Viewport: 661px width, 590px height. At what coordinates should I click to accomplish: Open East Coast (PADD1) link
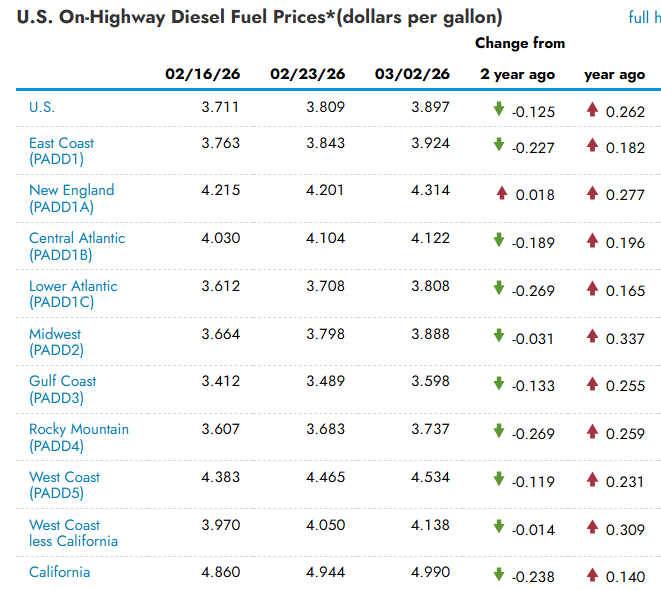pos(61,151)
